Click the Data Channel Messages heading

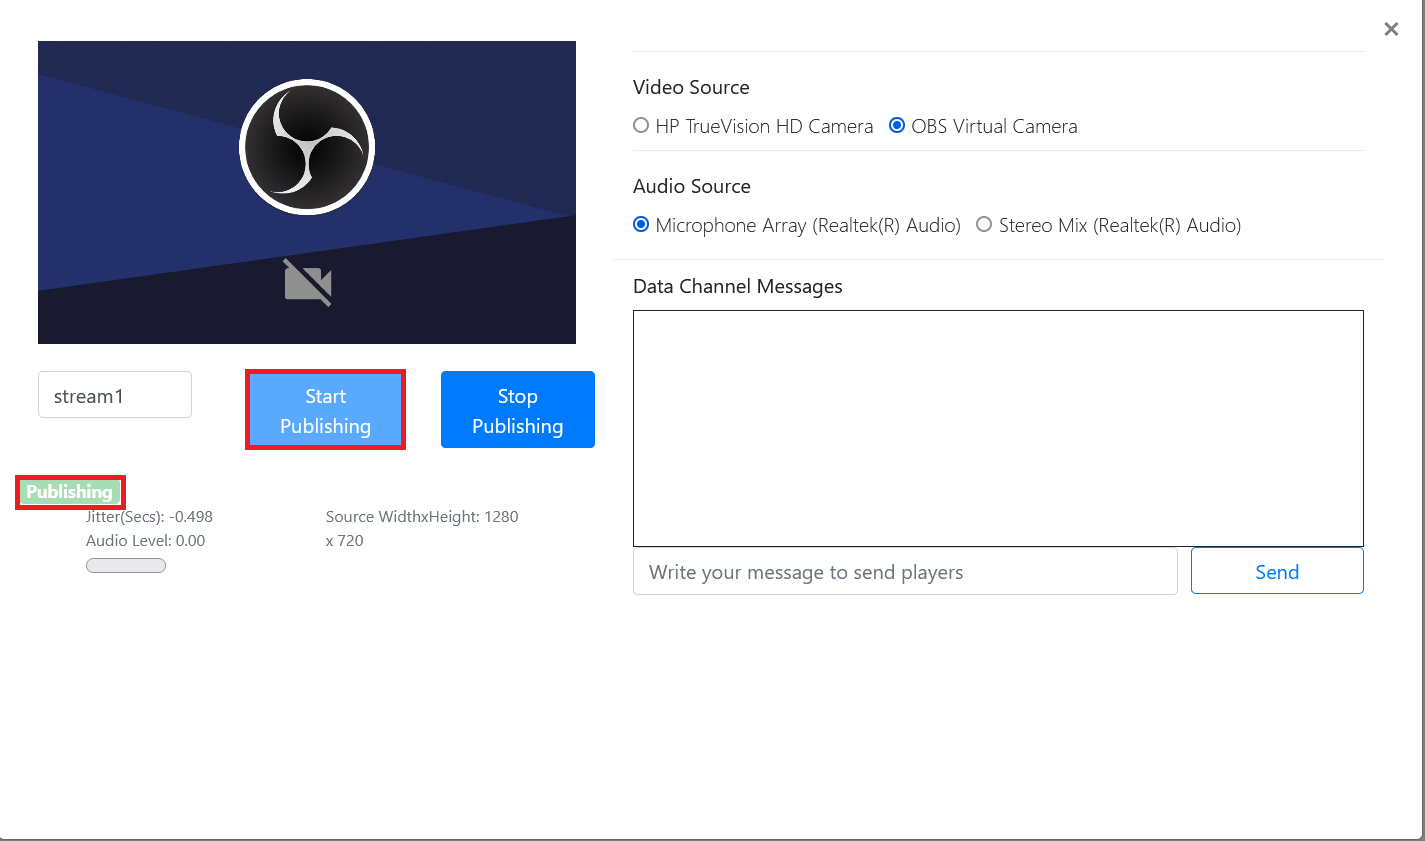click(738, 286)
